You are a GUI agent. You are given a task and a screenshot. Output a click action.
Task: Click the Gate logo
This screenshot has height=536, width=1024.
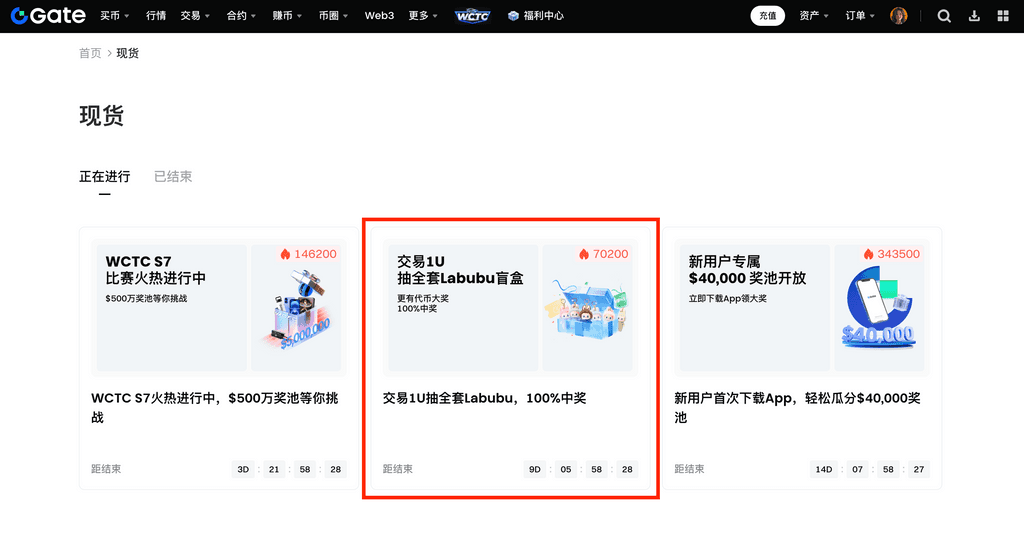pyautogui.click(x=48, y=16)
